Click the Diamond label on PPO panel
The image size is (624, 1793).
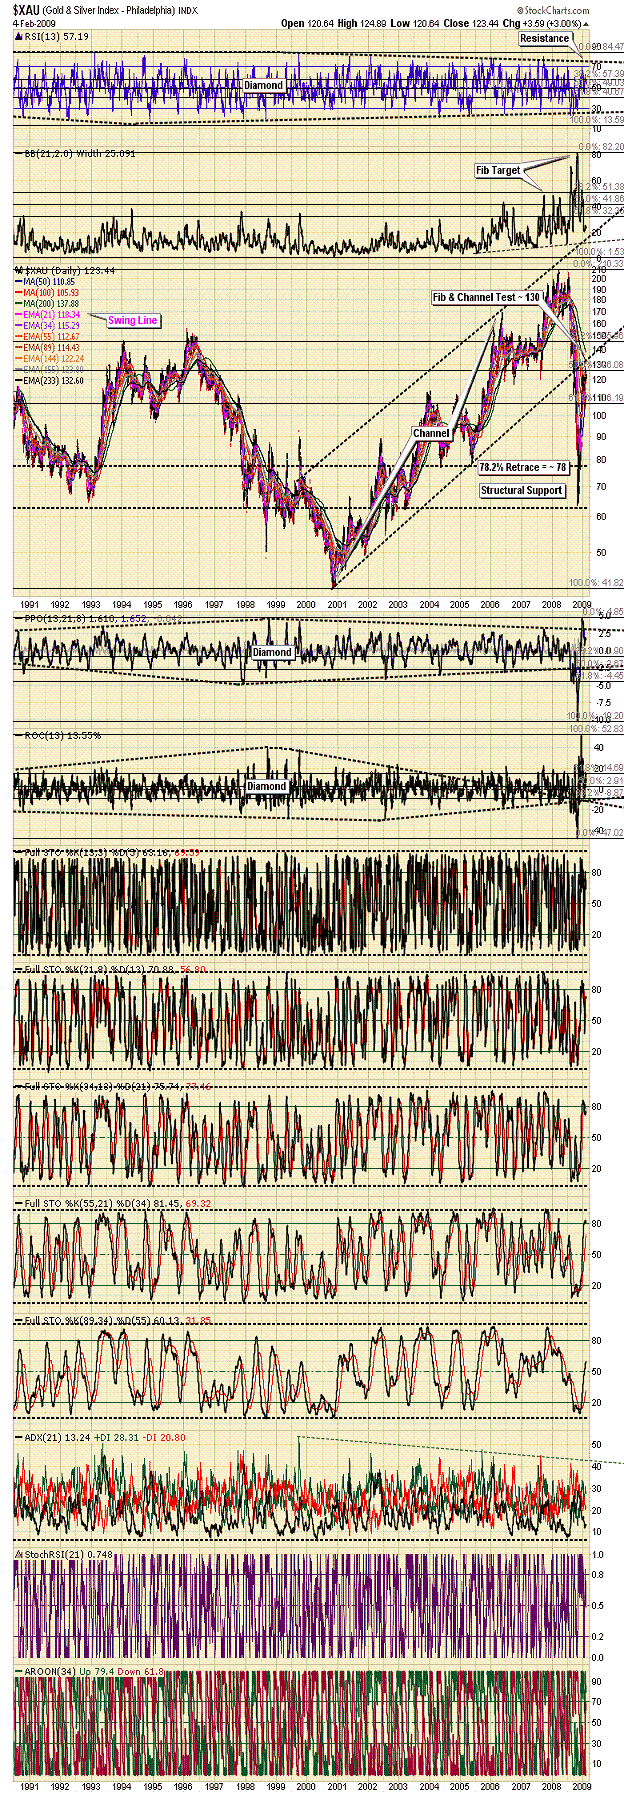pyautogui.click(x=272, y=652)
